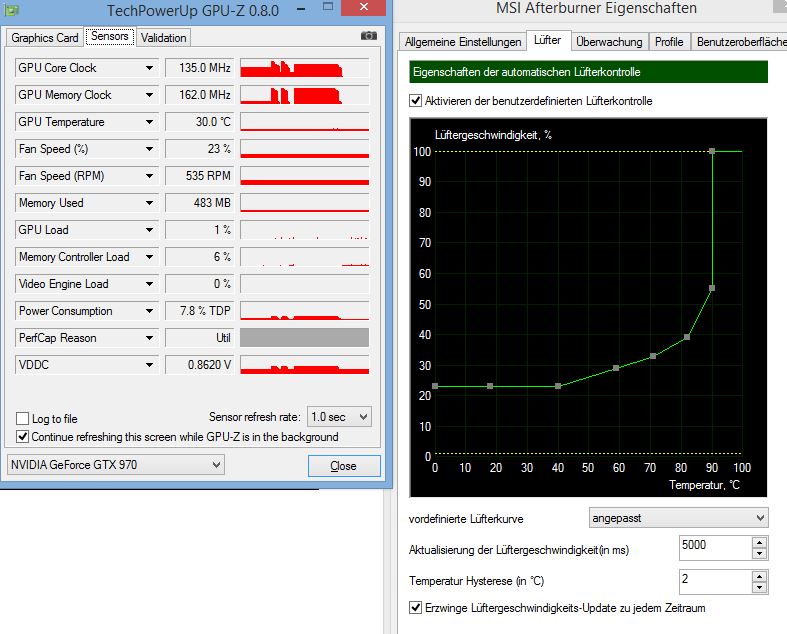
Task: Click the Aktualisierung der Lüftergeschwindigkeit value field
Action: tap(715, 547)
